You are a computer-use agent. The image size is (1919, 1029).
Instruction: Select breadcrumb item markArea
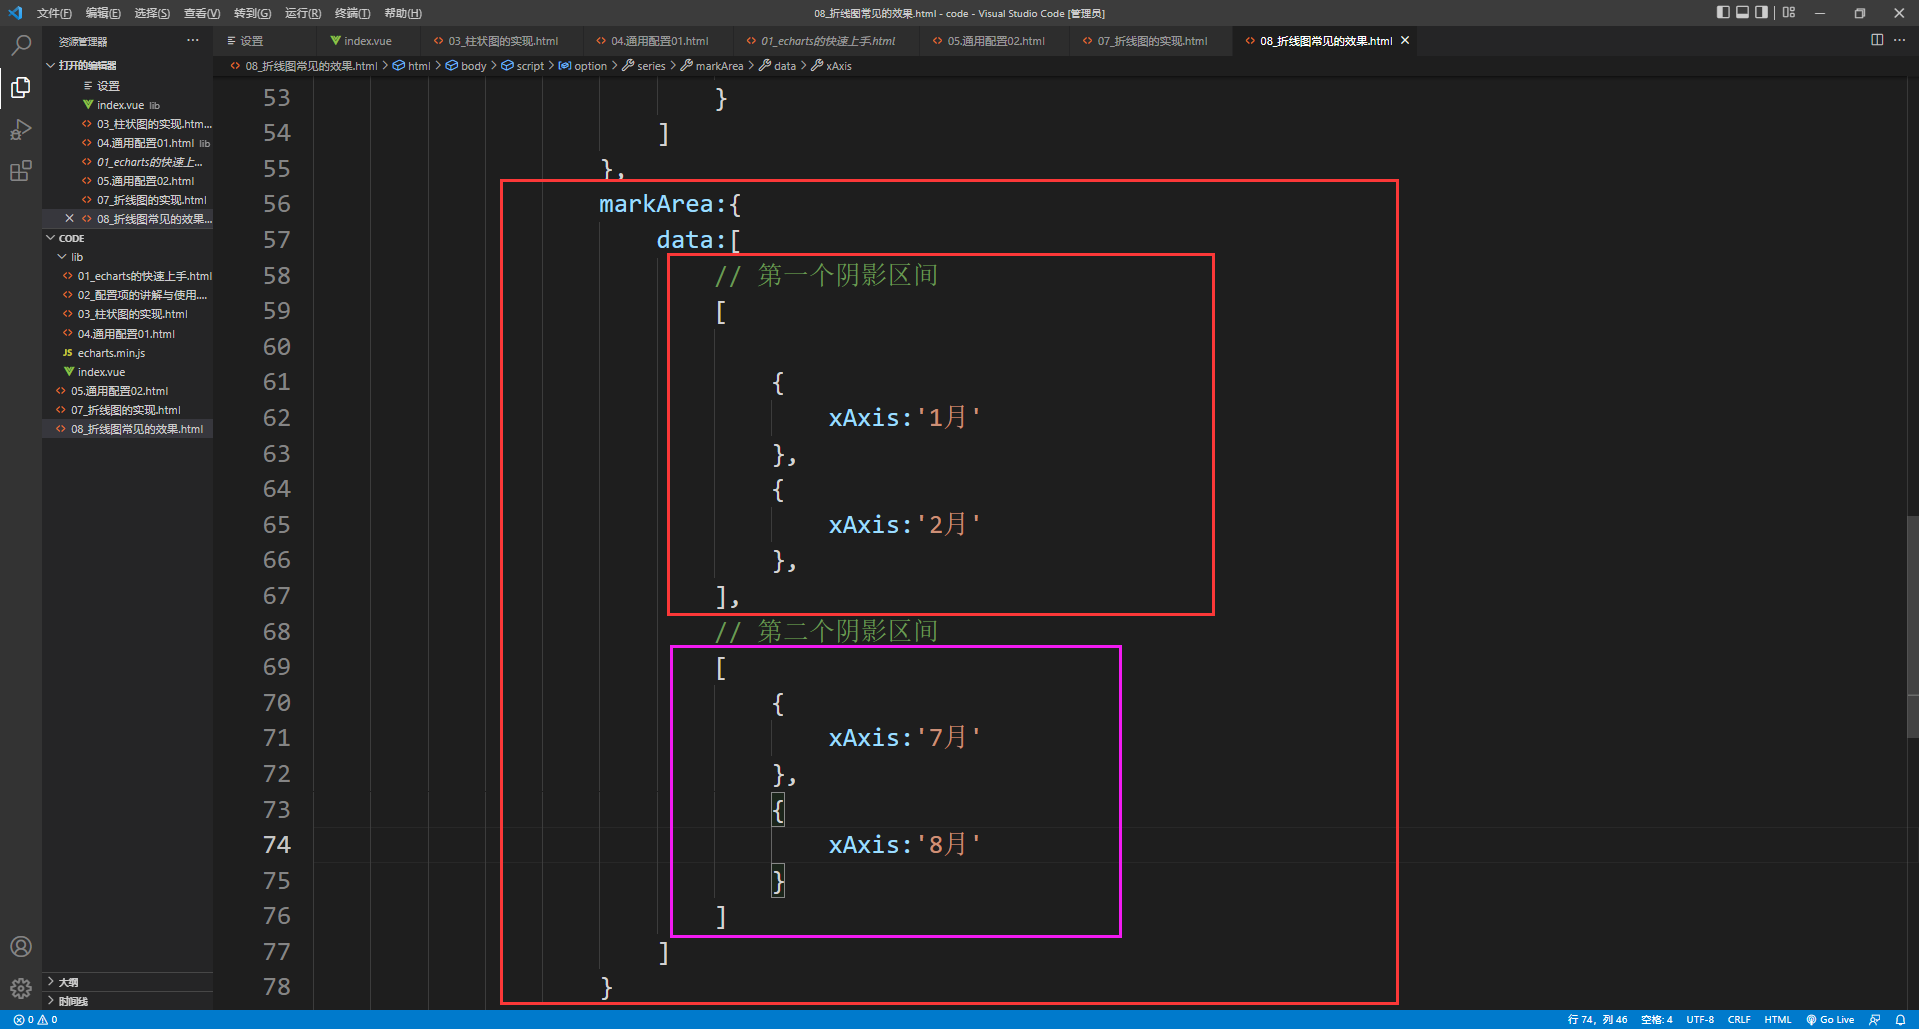tap(719, 66)
